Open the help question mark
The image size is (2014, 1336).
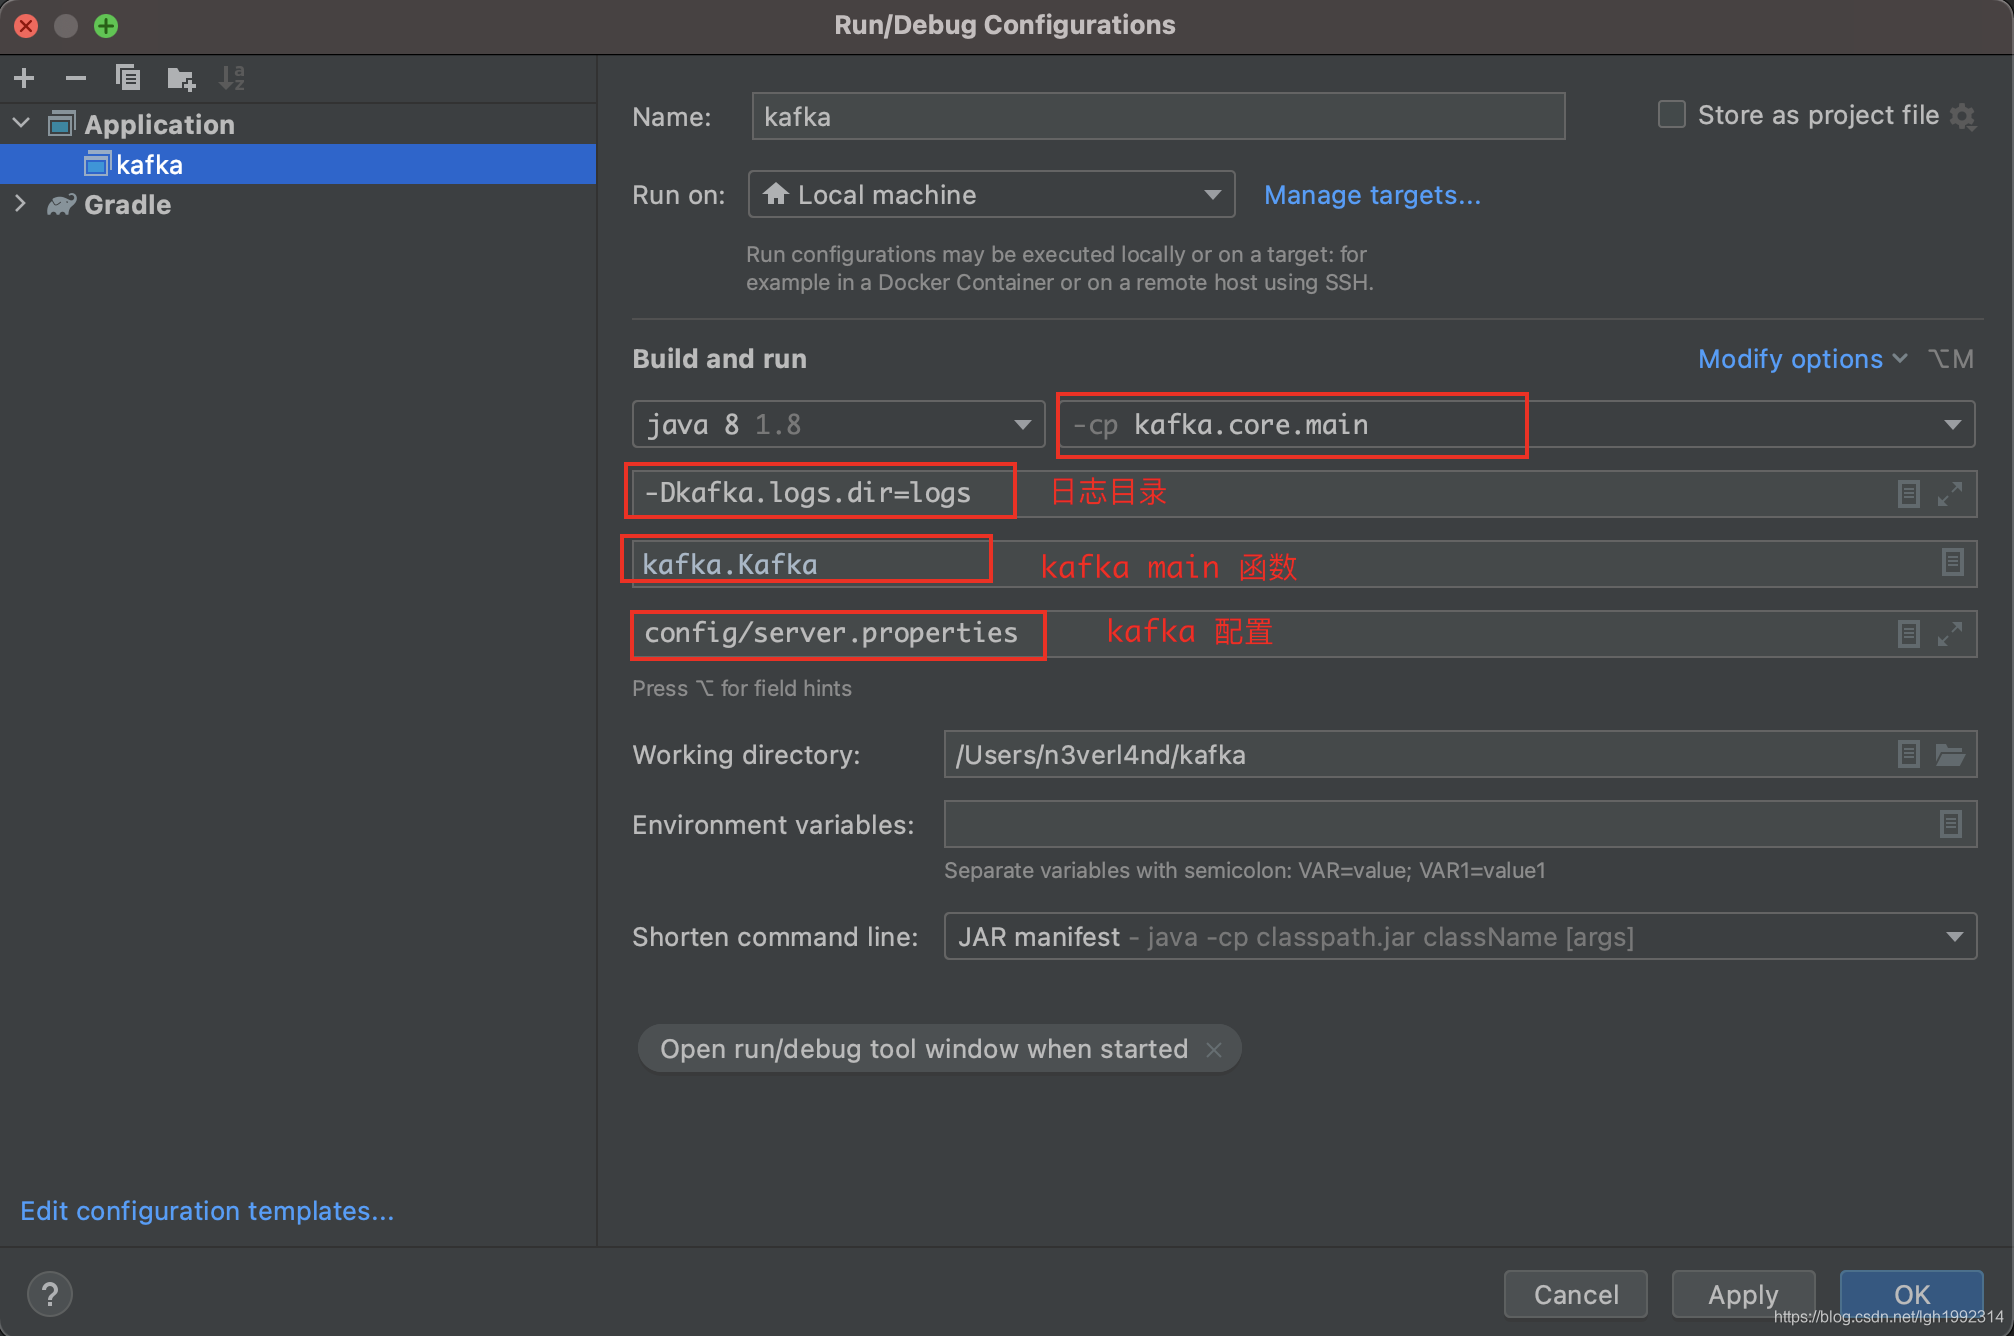pyautogui.click(x=49, y=1294)
